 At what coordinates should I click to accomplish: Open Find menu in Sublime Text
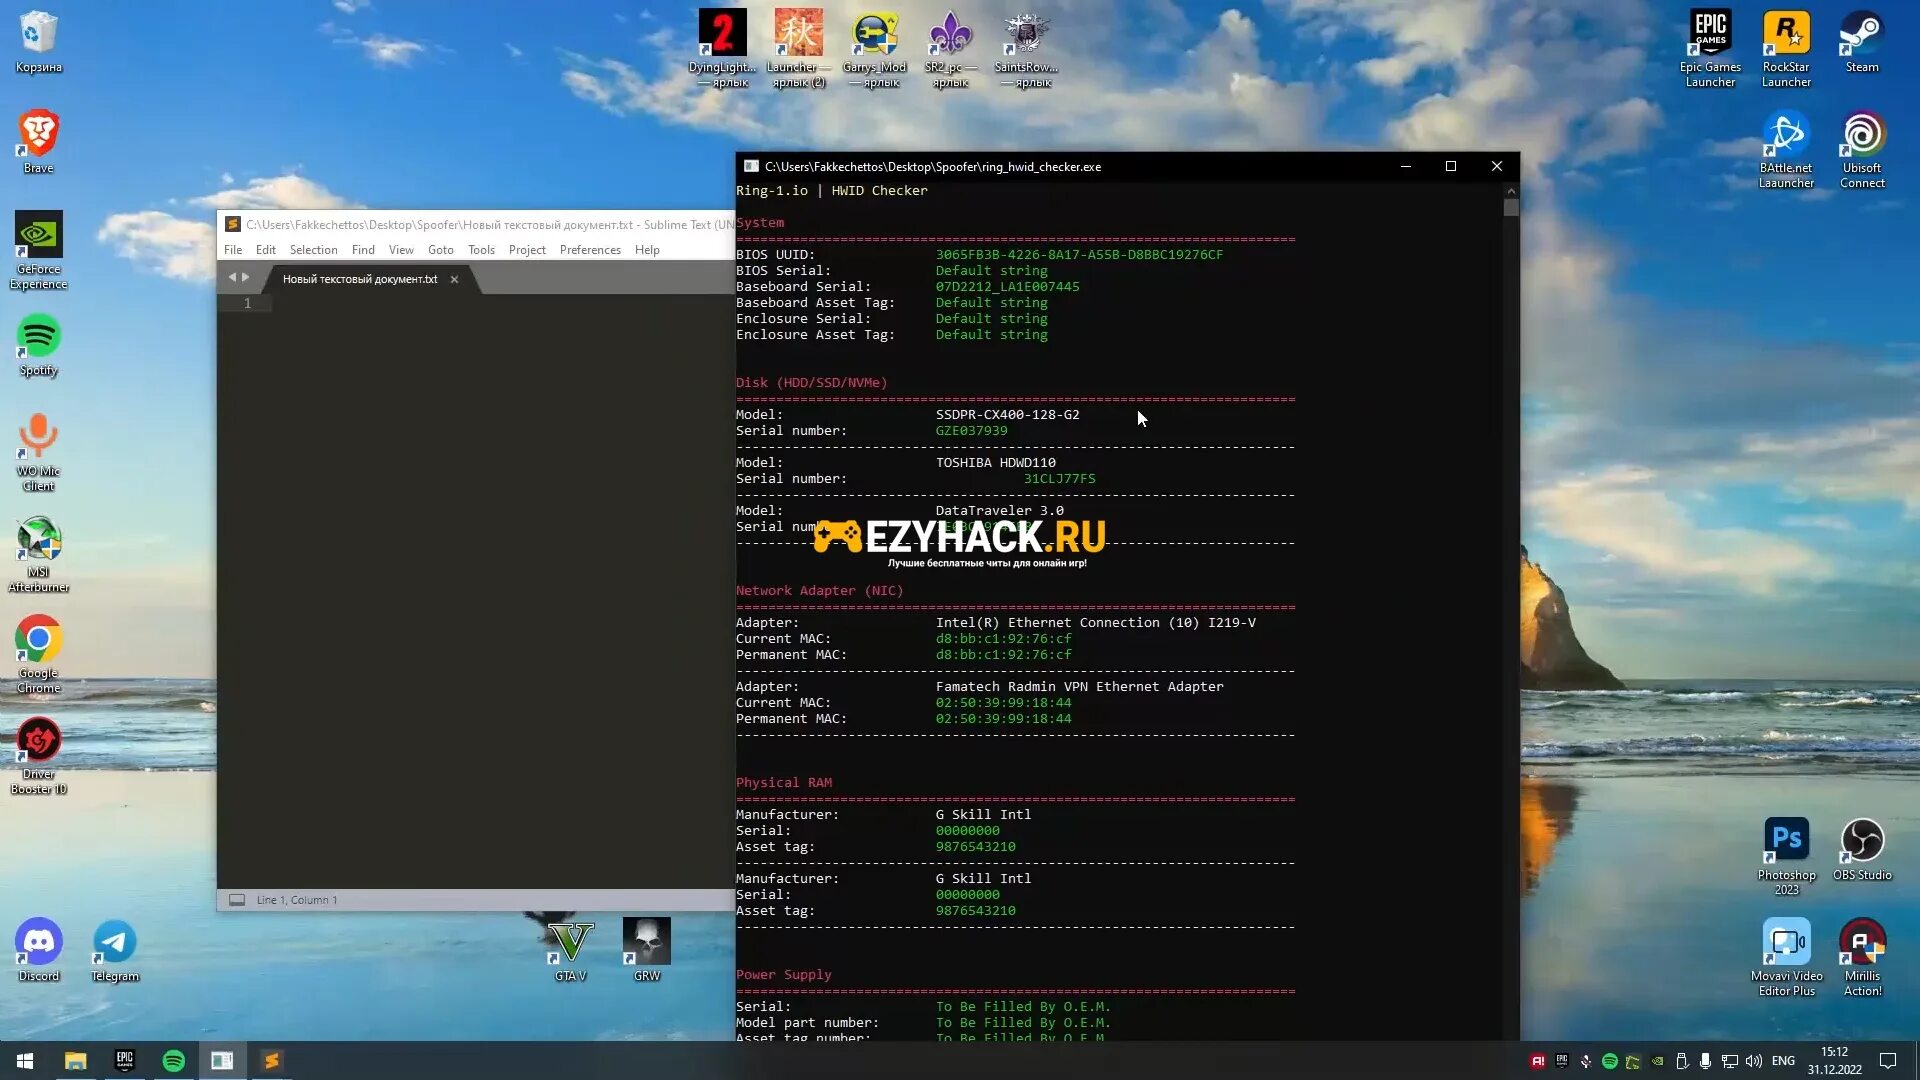(x=363, y=250)
